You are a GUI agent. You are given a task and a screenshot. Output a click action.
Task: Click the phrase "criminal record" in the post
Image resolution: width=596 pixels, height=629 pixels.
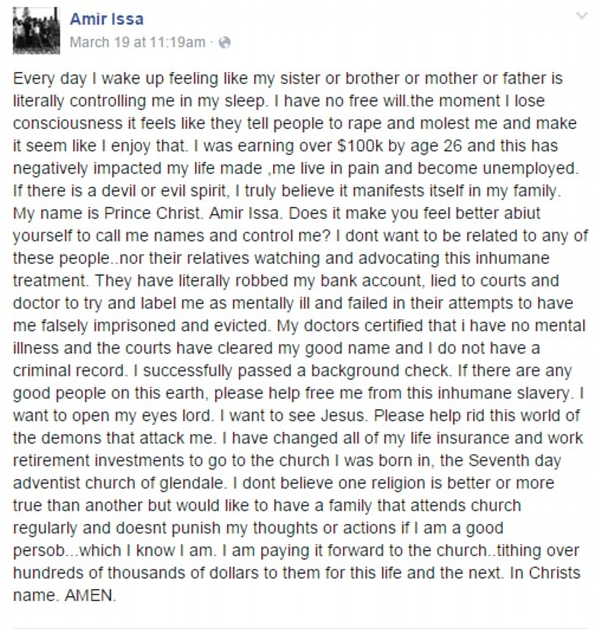(69, 370)
